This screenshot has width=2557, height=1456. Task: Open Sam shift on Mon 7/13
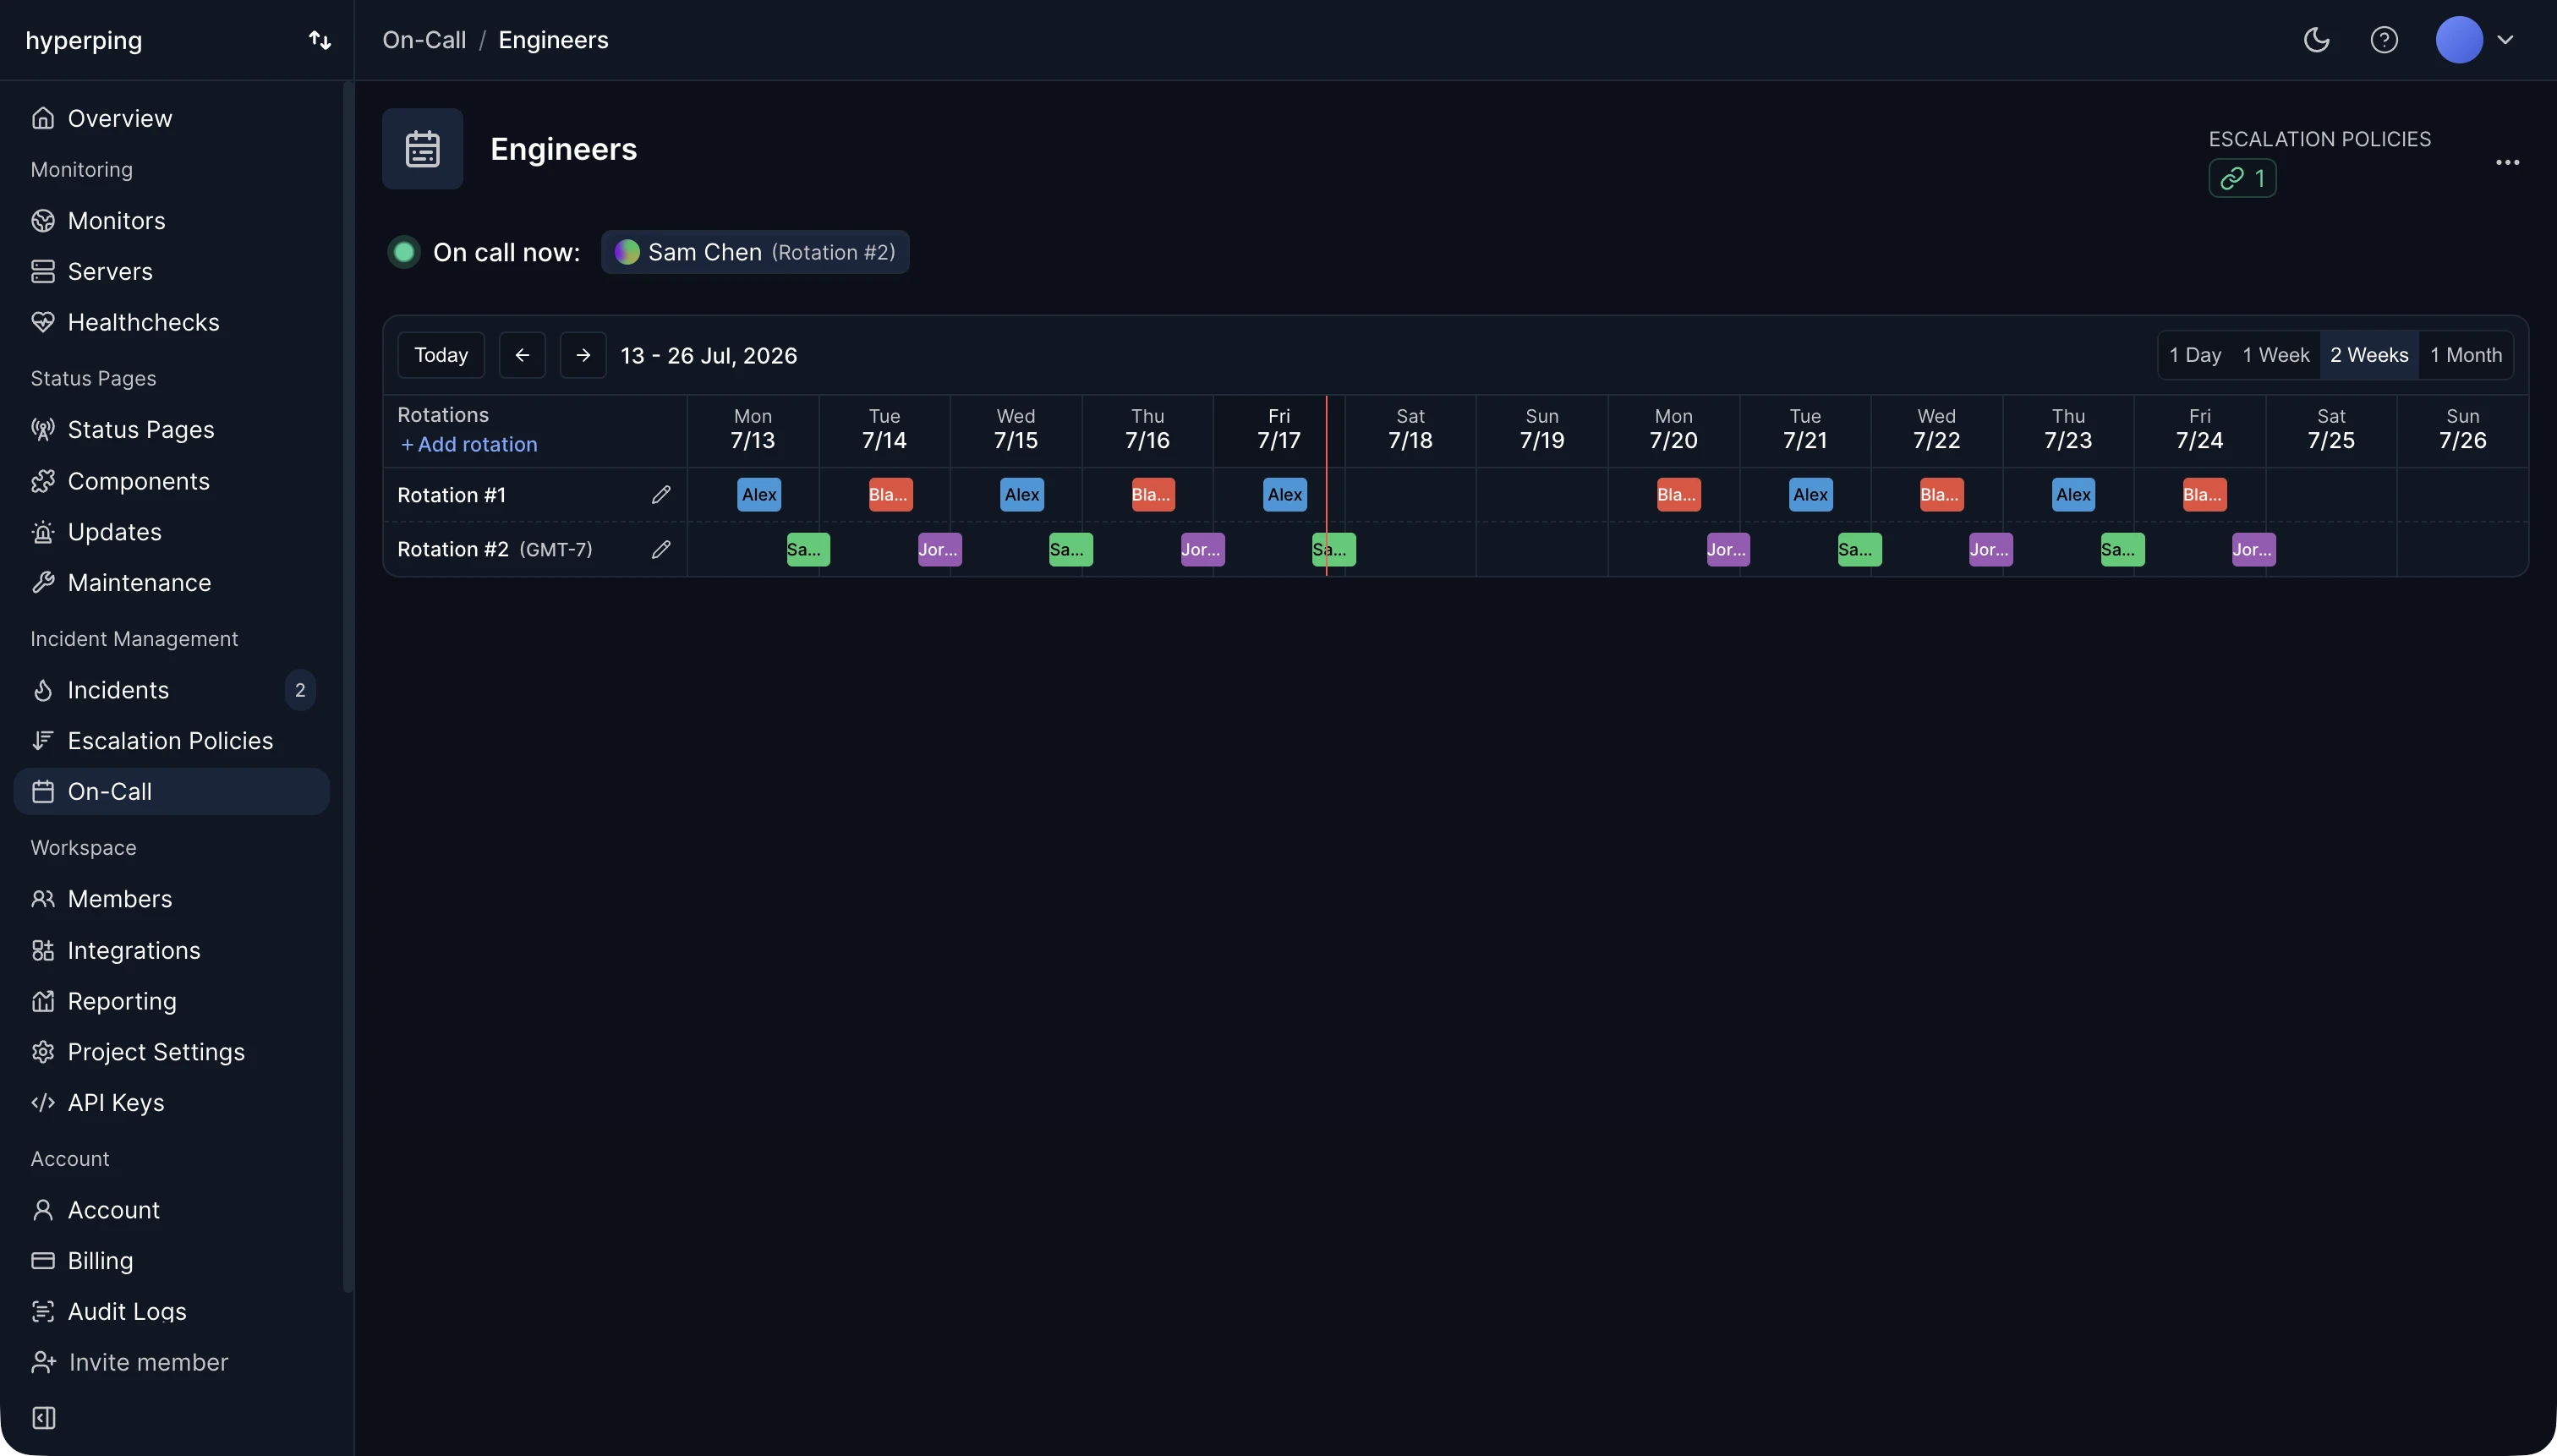point(808,549)
